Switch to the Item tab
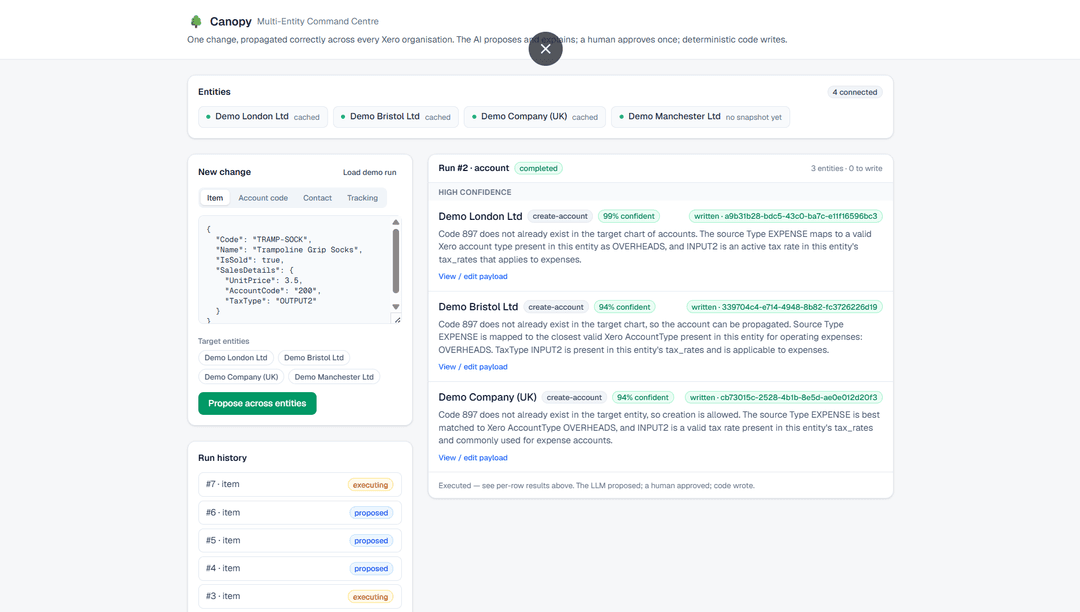Image resolution: width=1080 pixels, height=612 pixels. [215, 198]
